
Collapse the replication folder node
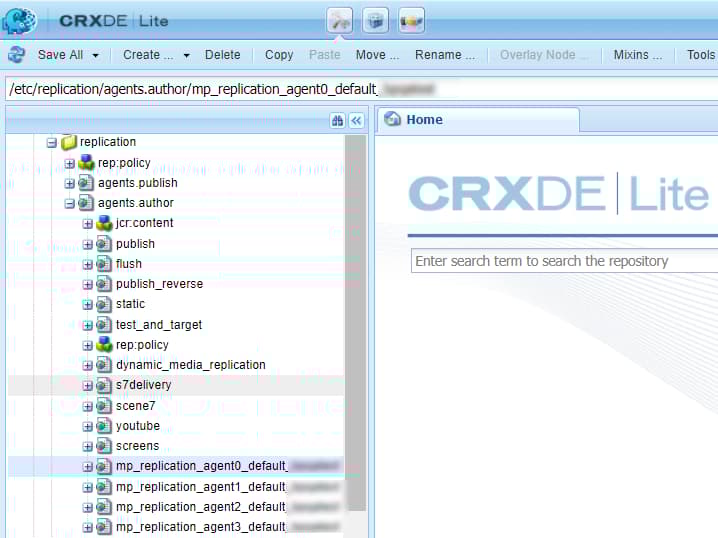click(x=52, y=143)
